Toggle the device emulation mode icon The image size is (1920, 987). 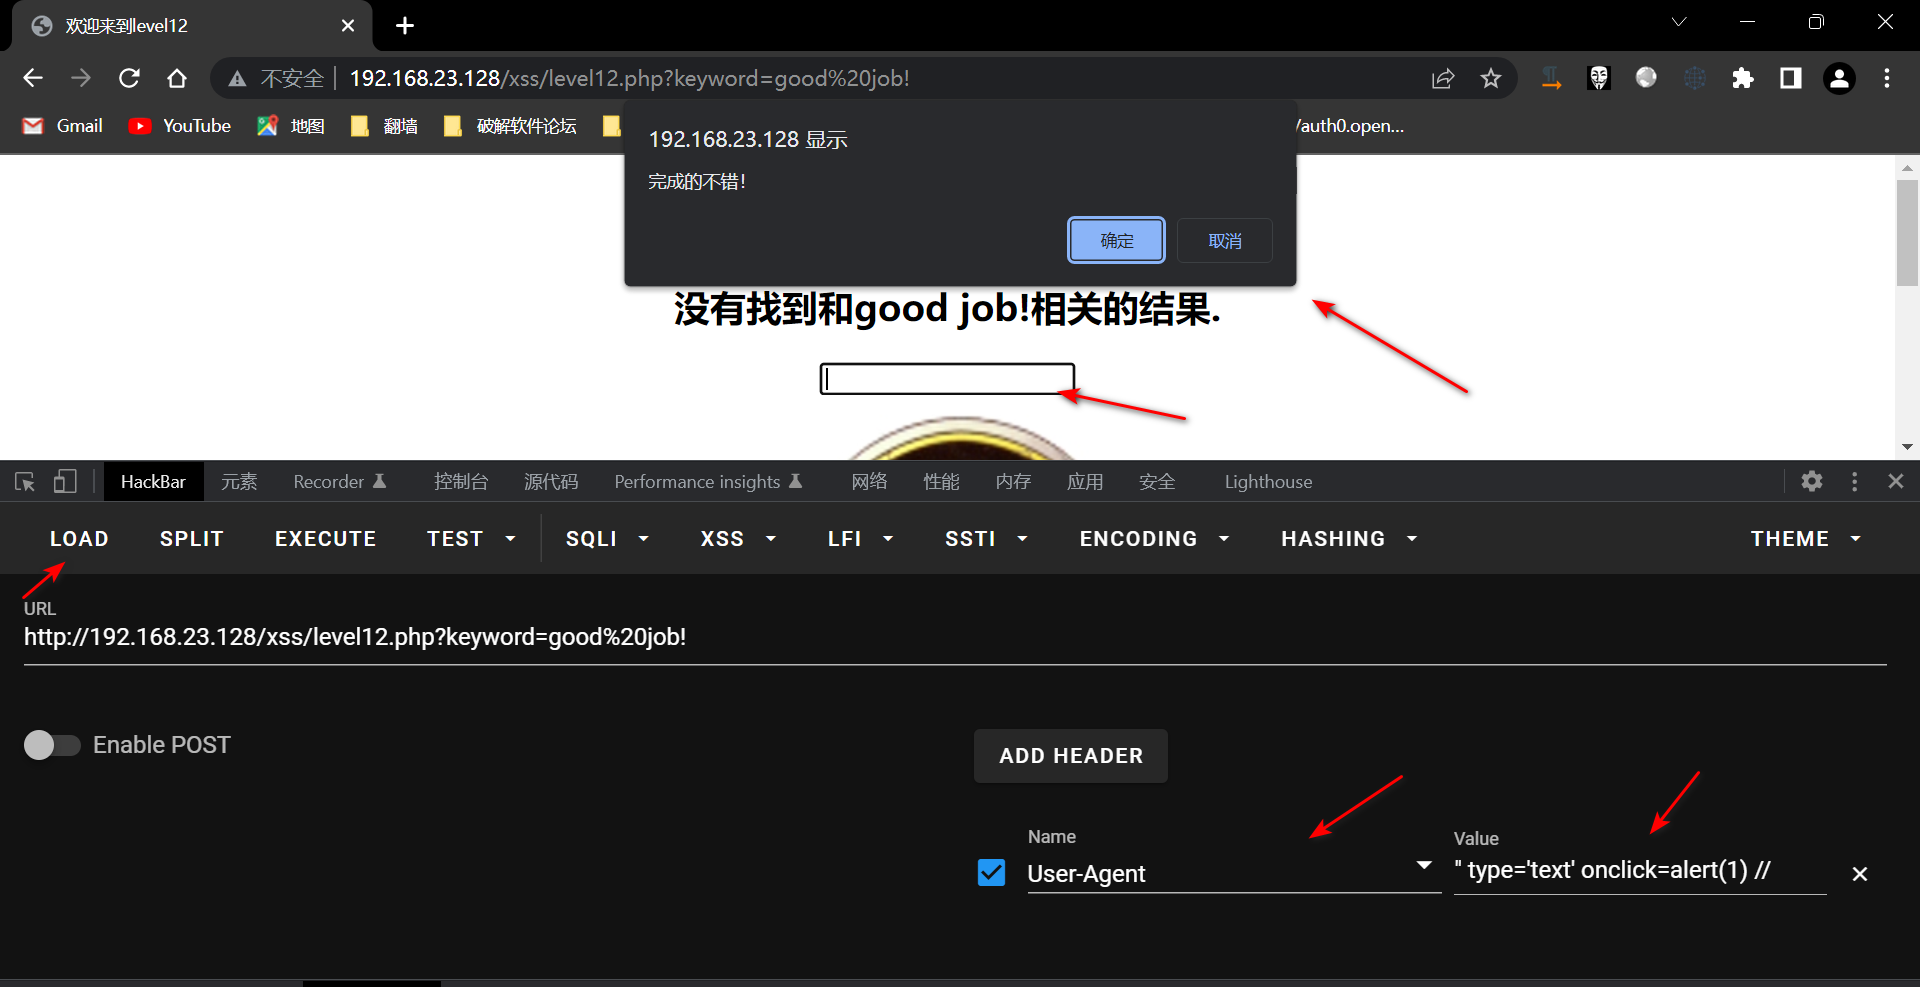coord(64,481)
